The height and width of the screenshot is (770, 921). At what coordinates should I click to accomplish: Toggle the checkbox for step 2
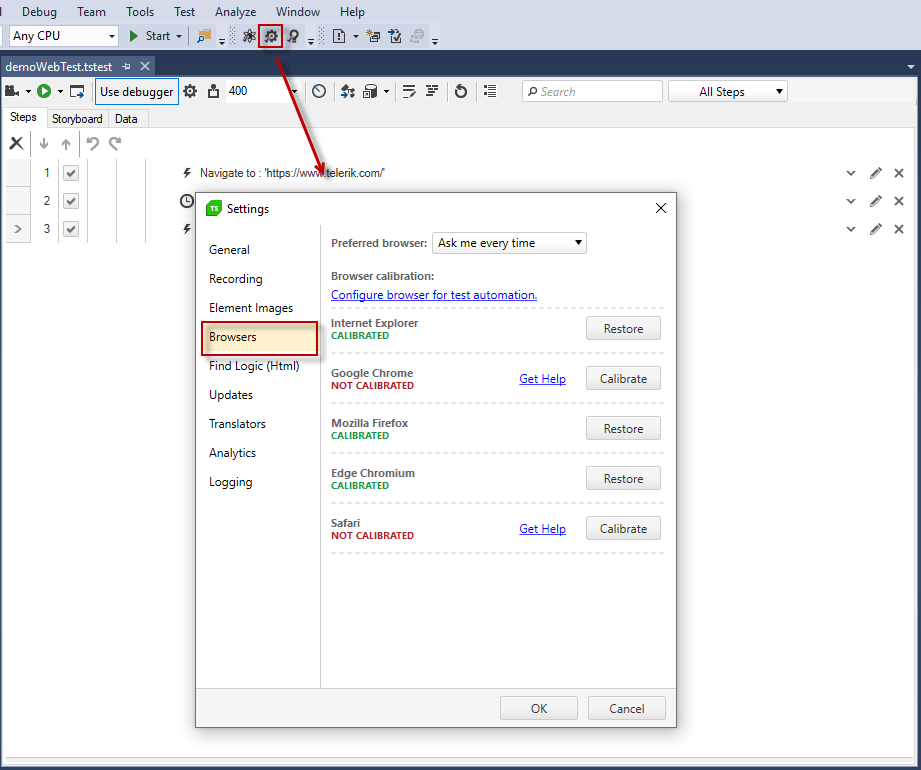click(x=71, y=201)
